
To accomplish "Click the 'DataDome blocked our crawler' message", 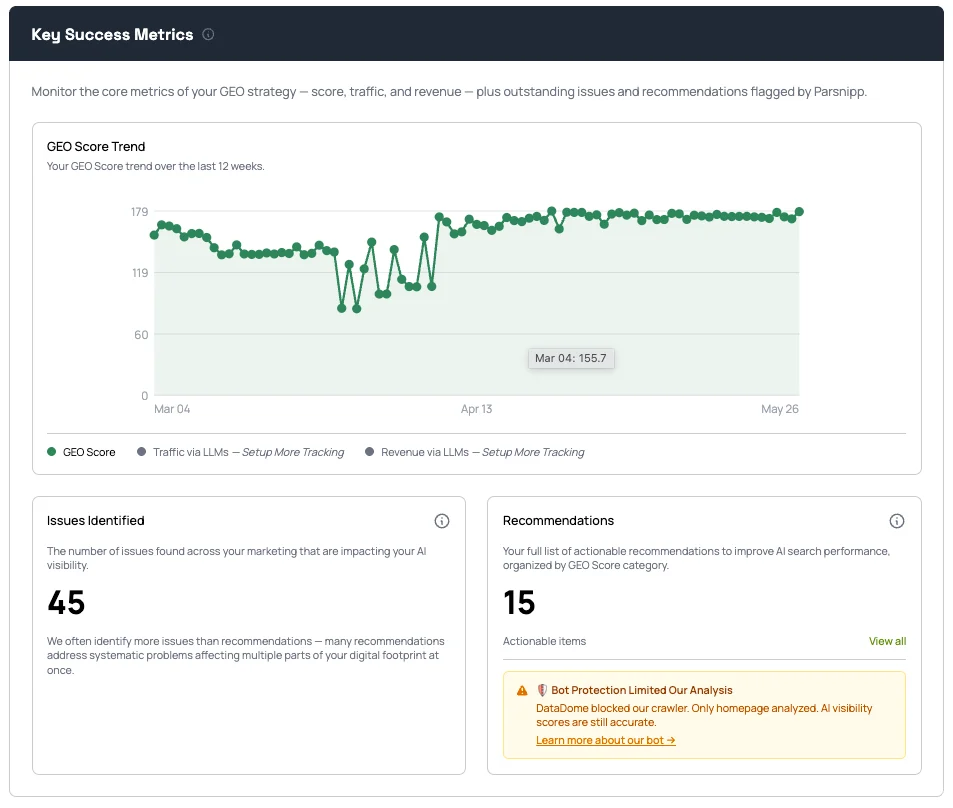I will pyautogui.click(x=704, y=715).
